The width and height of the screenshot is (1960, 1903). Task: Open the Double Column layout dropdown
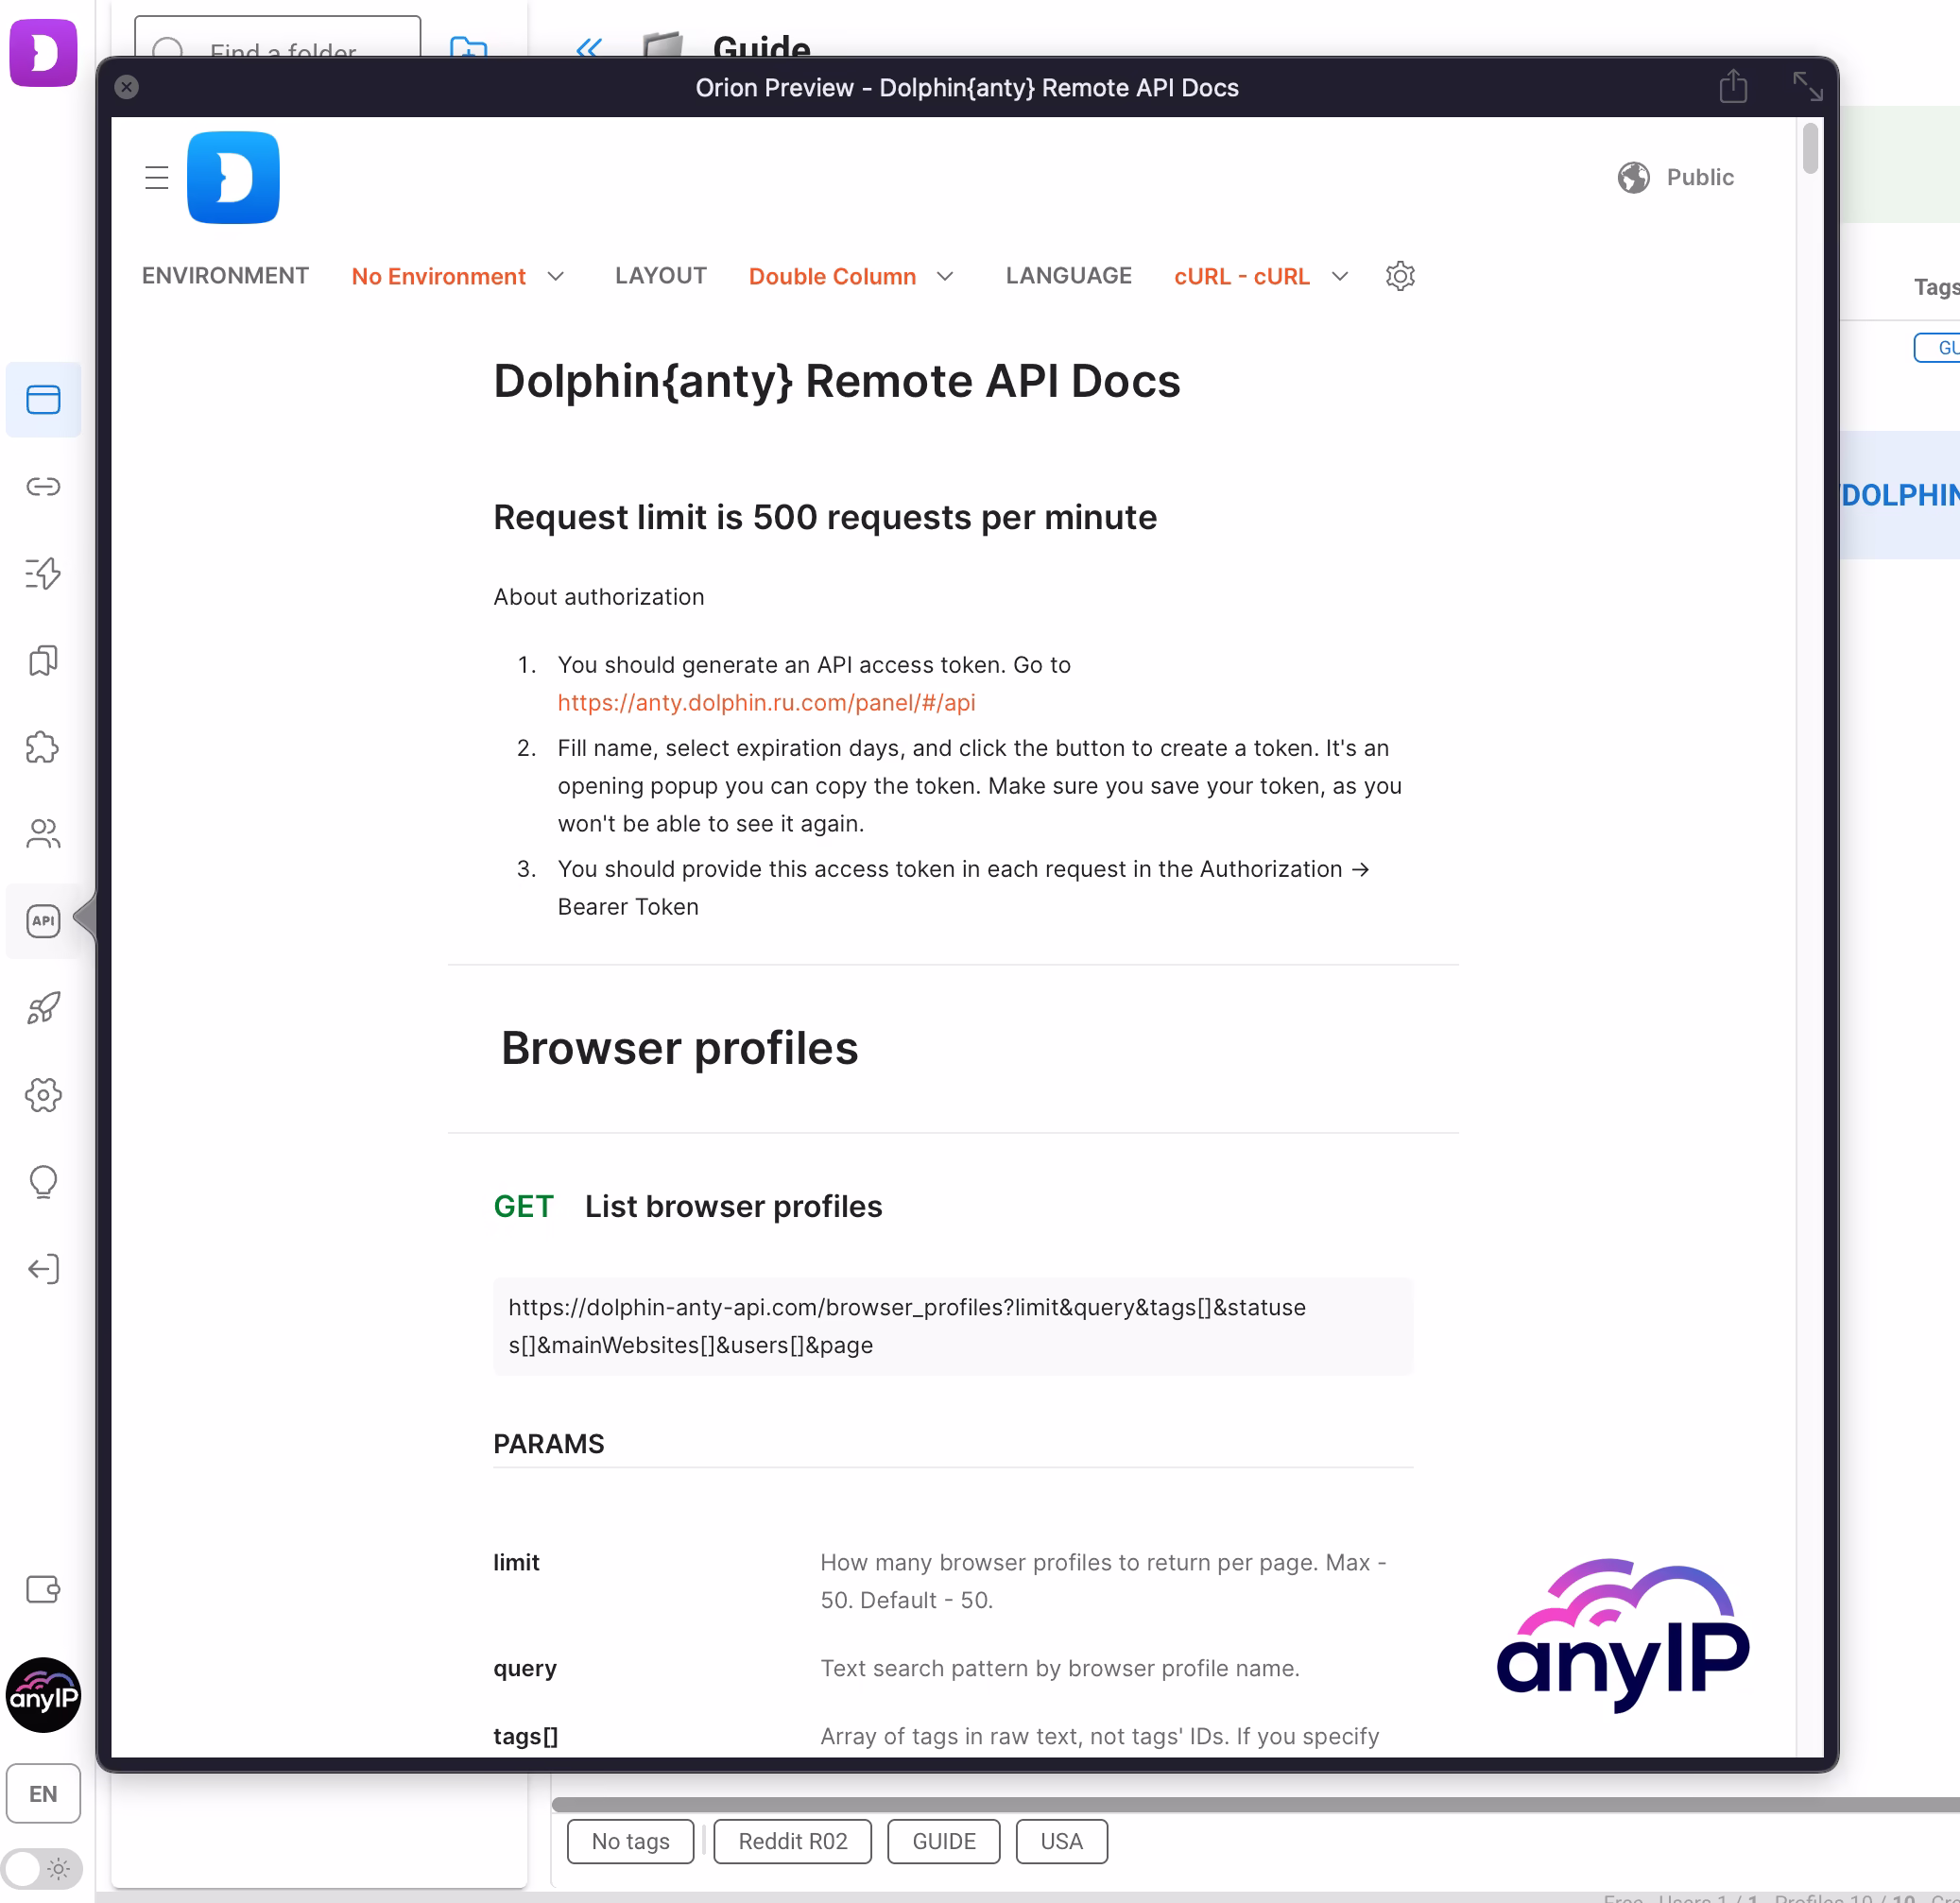click(851, 276)
